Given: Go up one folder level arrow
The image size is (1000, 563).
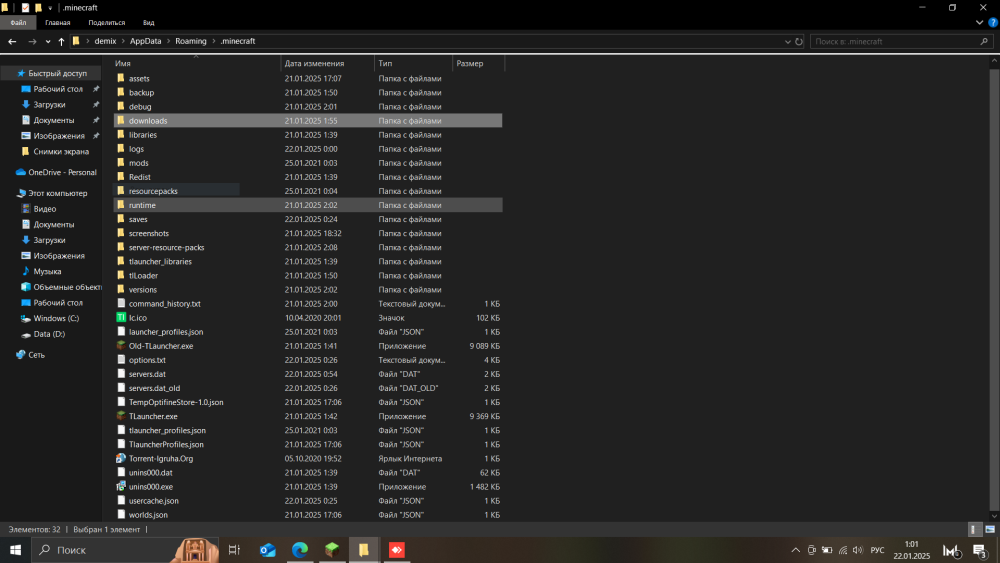Looking at the screenshot, I should coord(61,41).
